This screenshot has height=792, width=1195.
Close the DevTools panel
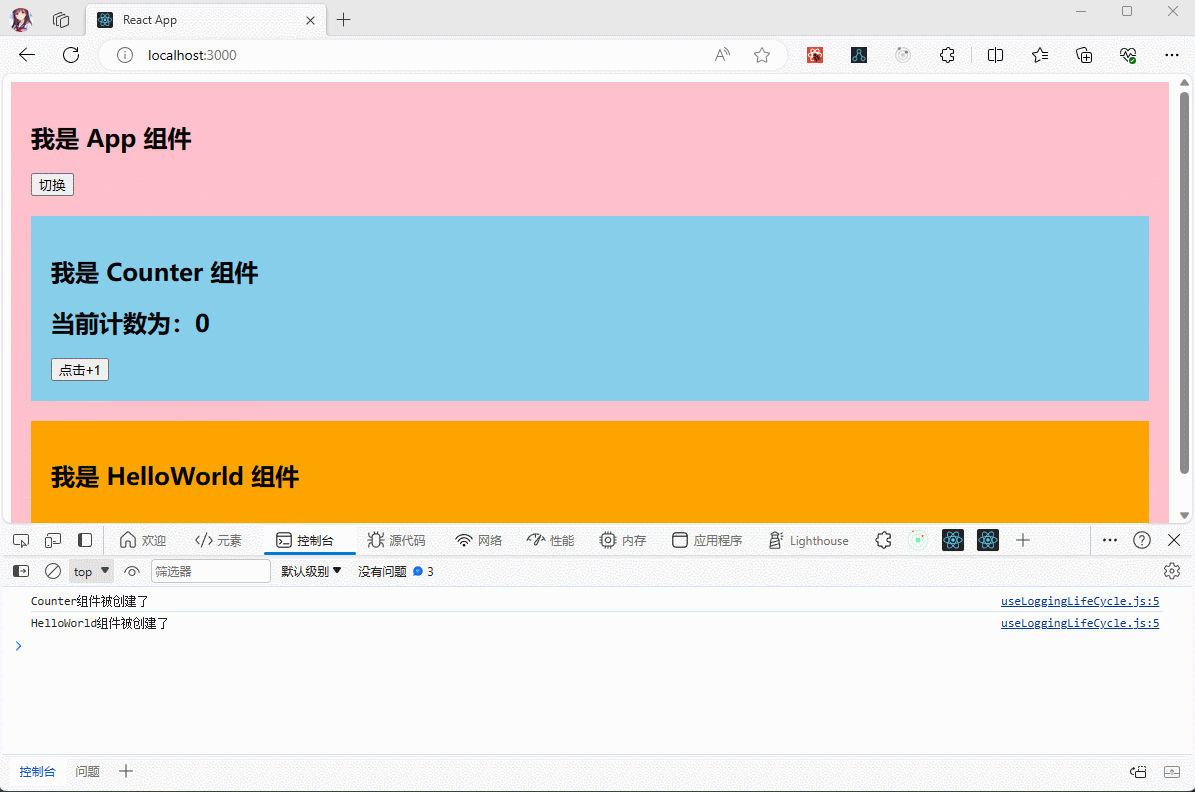coord(1174,540)
